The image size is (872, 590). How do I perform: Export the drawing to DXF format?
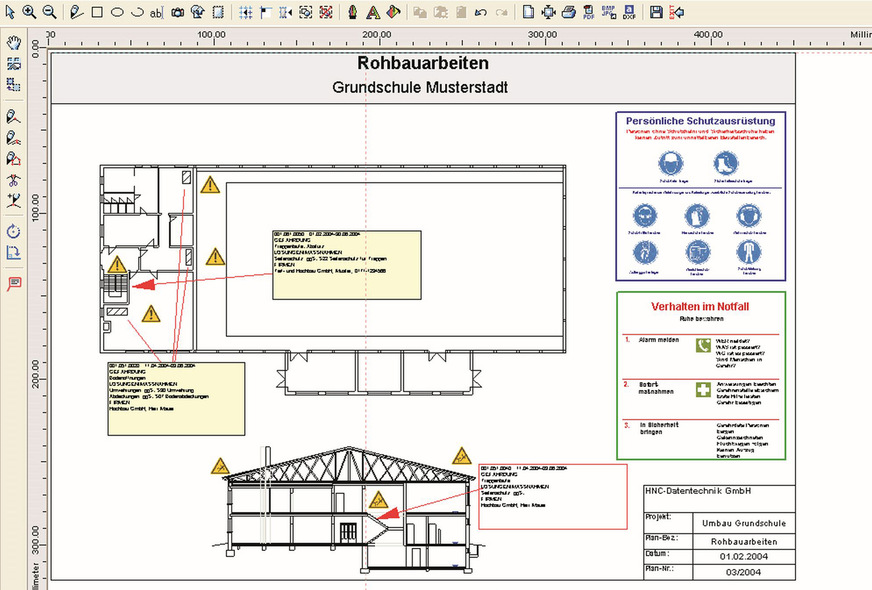pyautogui.click(x=629, y=12)
